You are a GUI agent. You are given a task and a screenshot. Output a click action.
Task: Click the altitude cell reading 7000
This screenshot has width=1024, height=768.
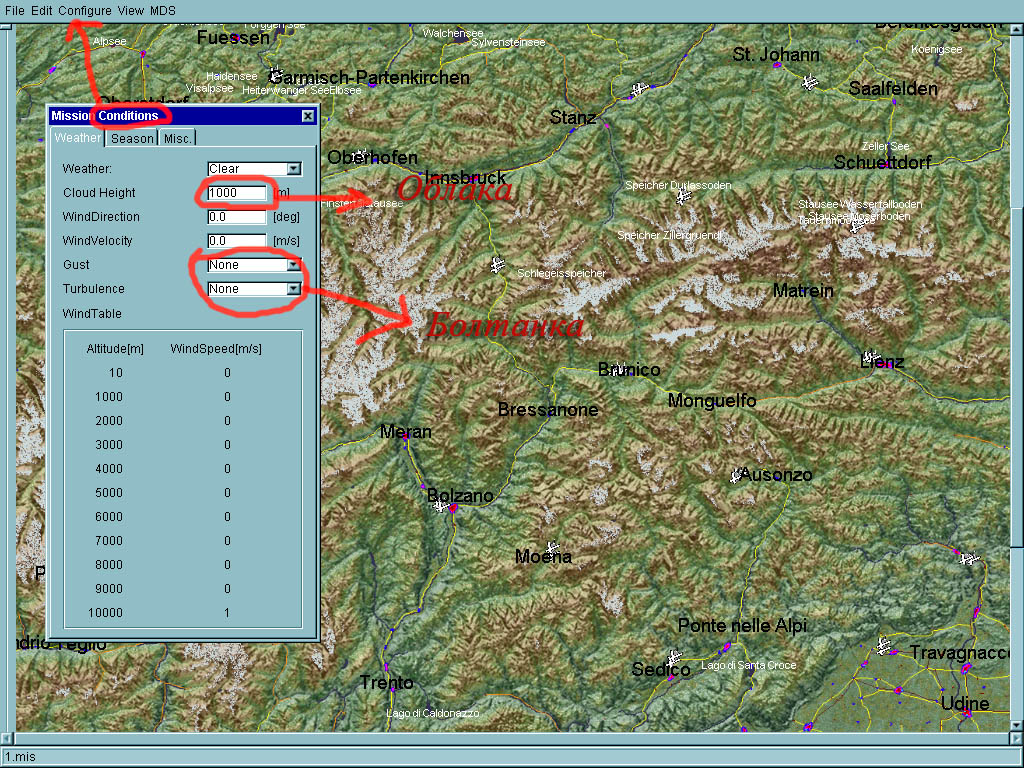click(109, 541)
